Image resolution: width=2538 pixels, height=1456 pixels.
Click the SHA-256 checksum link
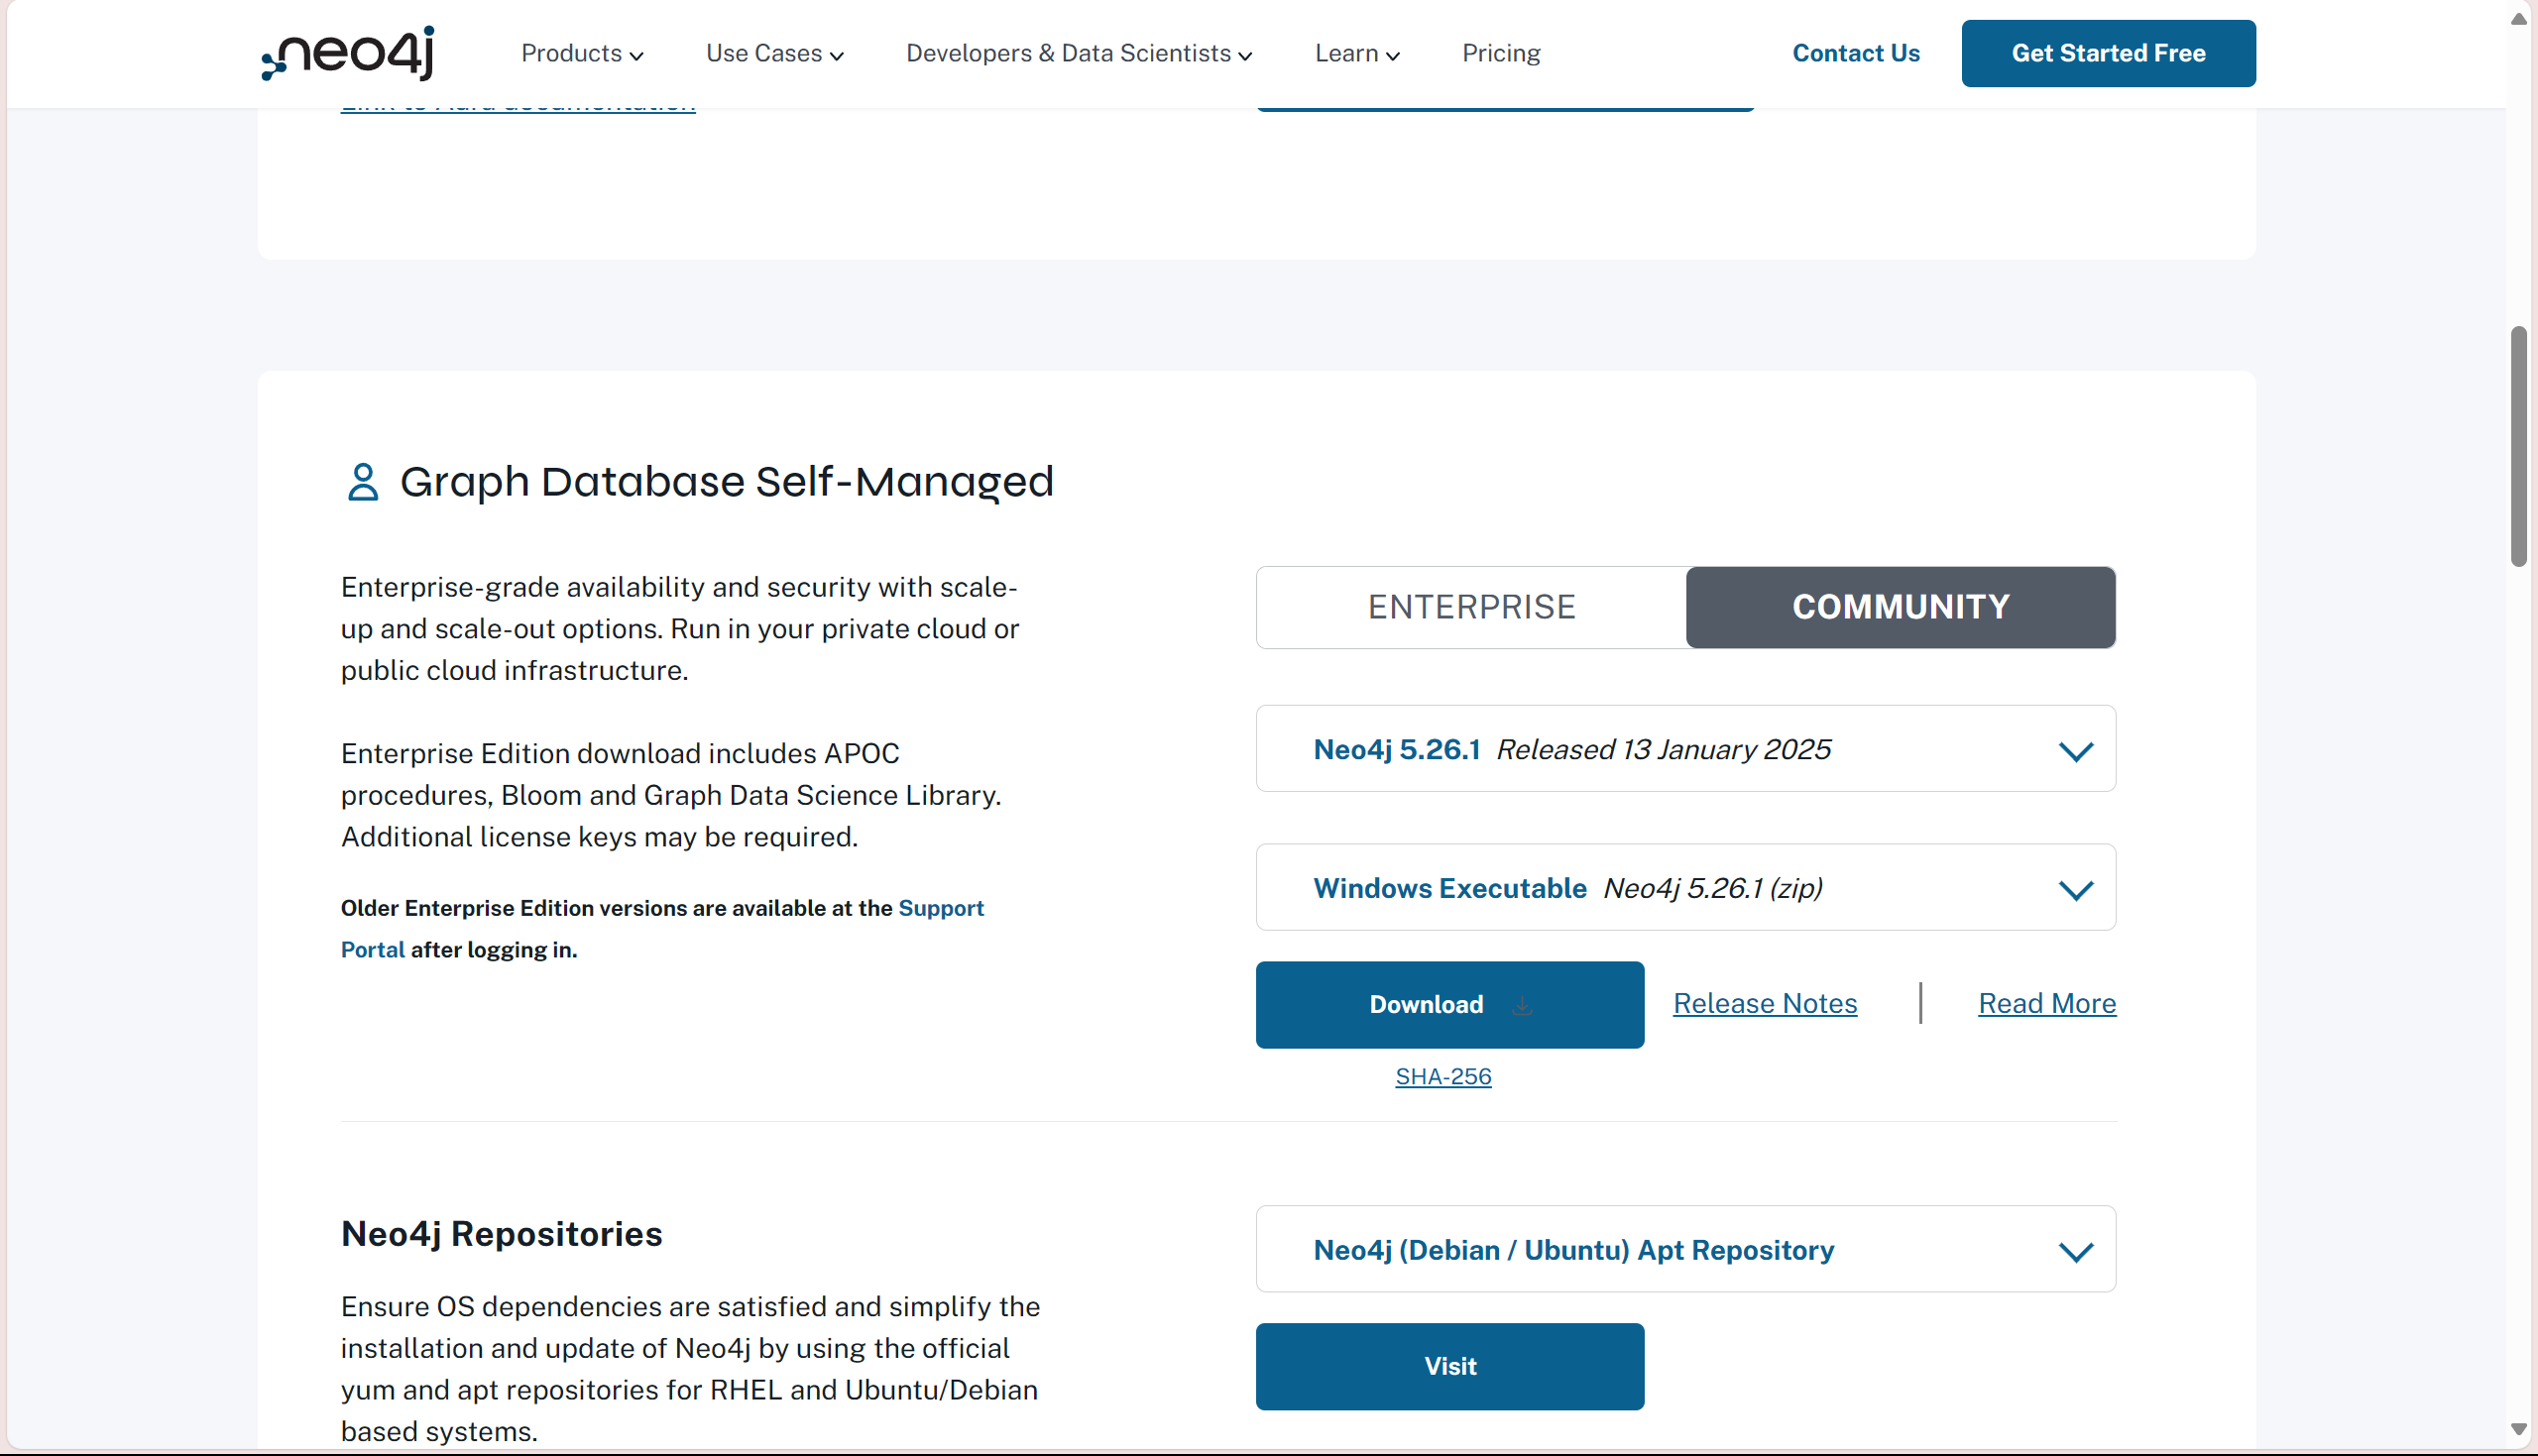(x=1442, y=1076)
